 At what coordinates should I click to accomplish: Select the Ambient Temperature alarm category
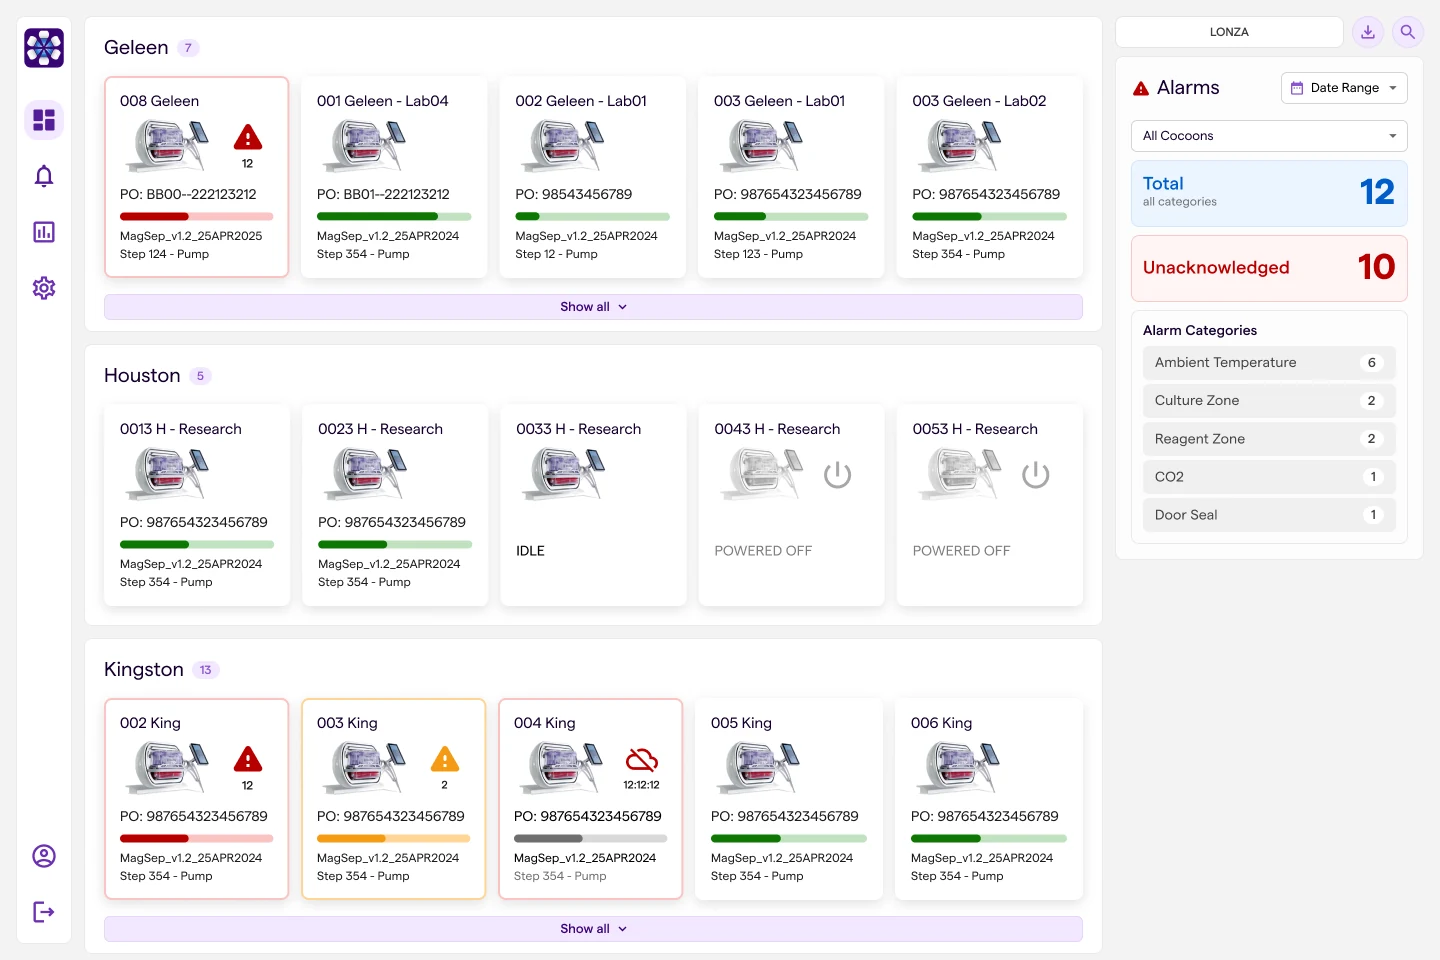point(1269,363)
